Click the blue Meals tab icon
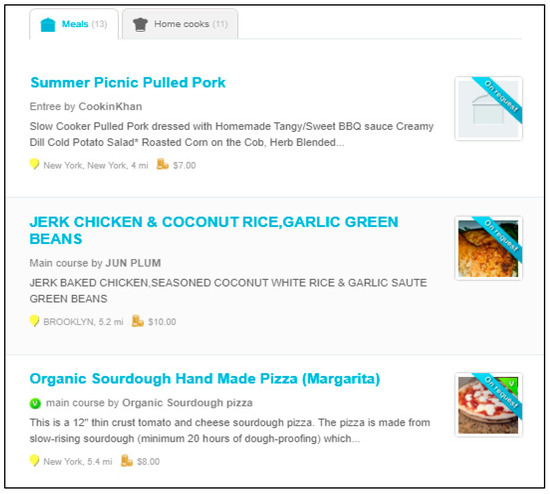This screenshot has height=494, width=550. tap(48, 25)
